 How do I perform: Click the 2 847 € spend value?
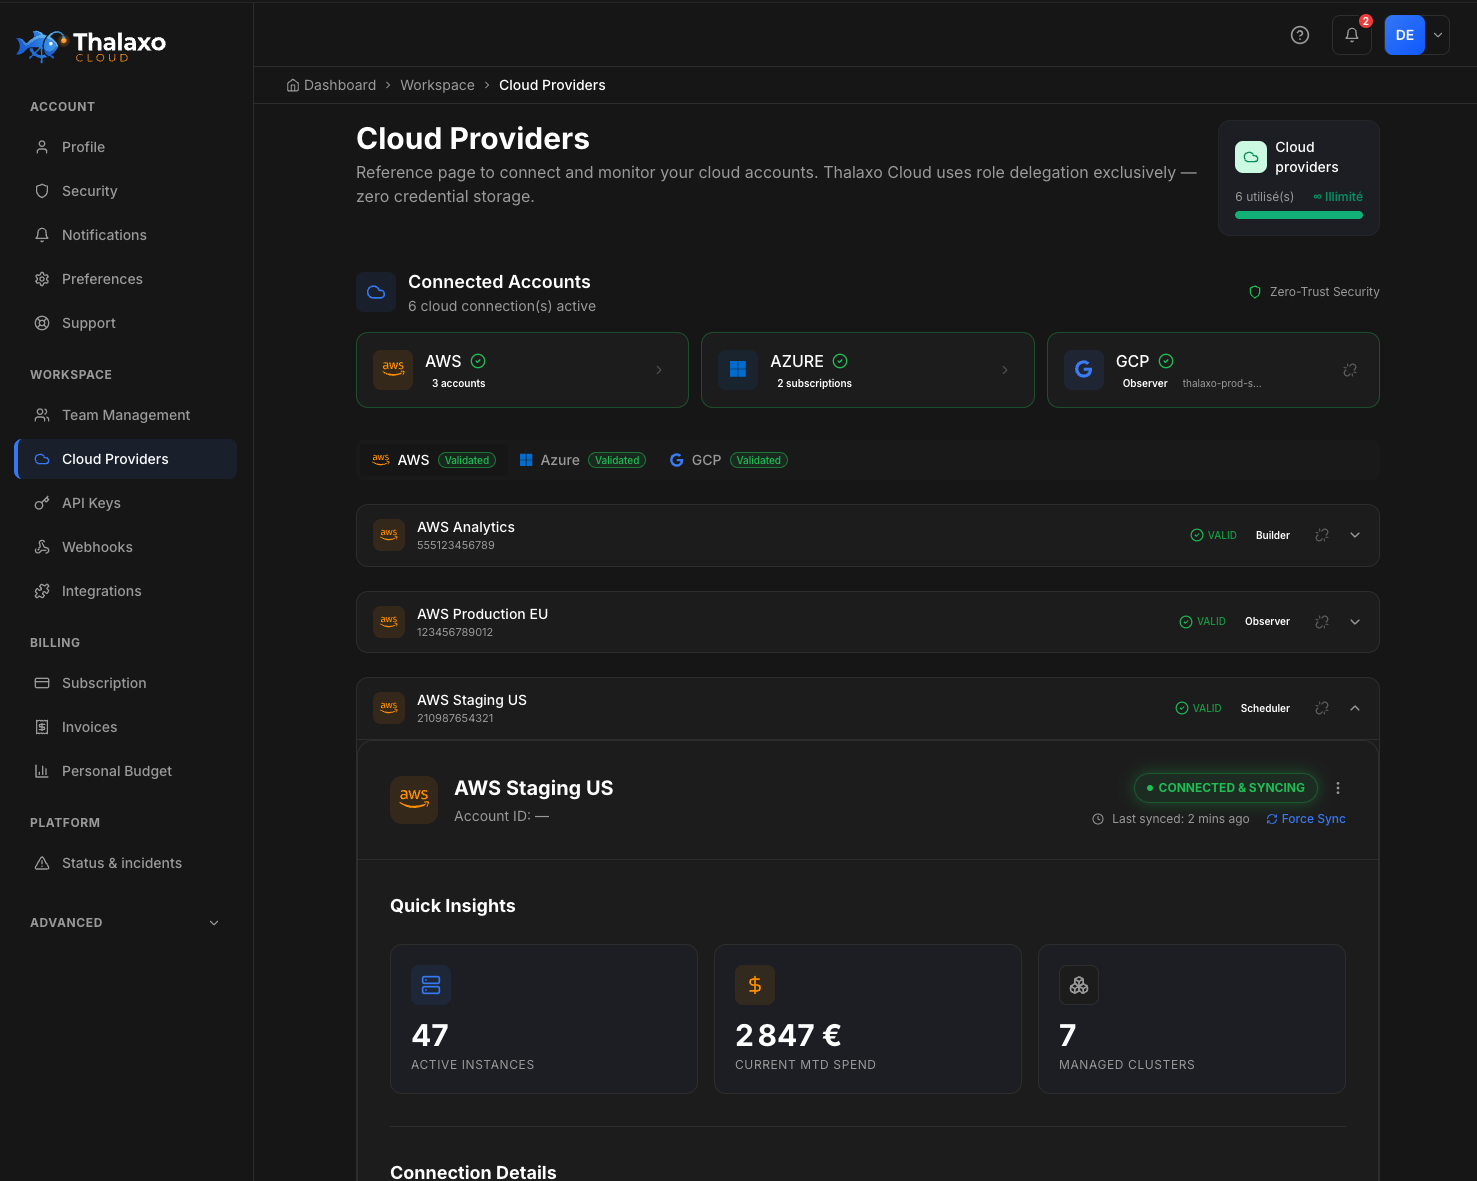tap(788, 1035)
